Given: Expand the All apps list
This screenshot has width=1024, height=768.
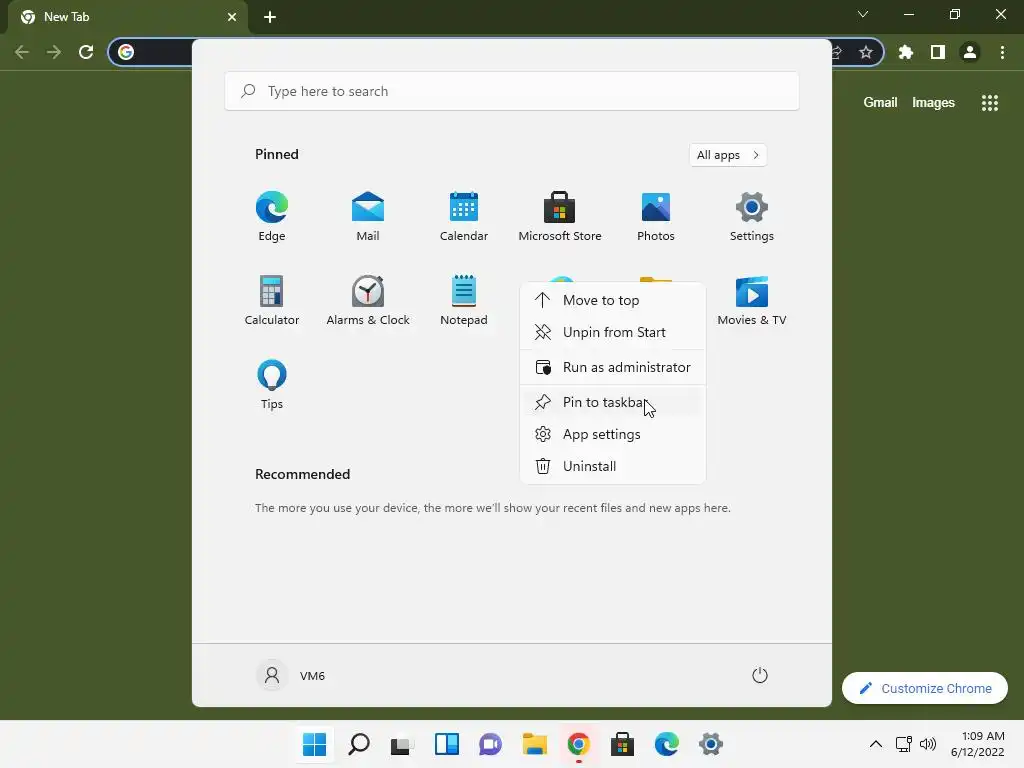Looking at the screenshot, I should point(728,155).
